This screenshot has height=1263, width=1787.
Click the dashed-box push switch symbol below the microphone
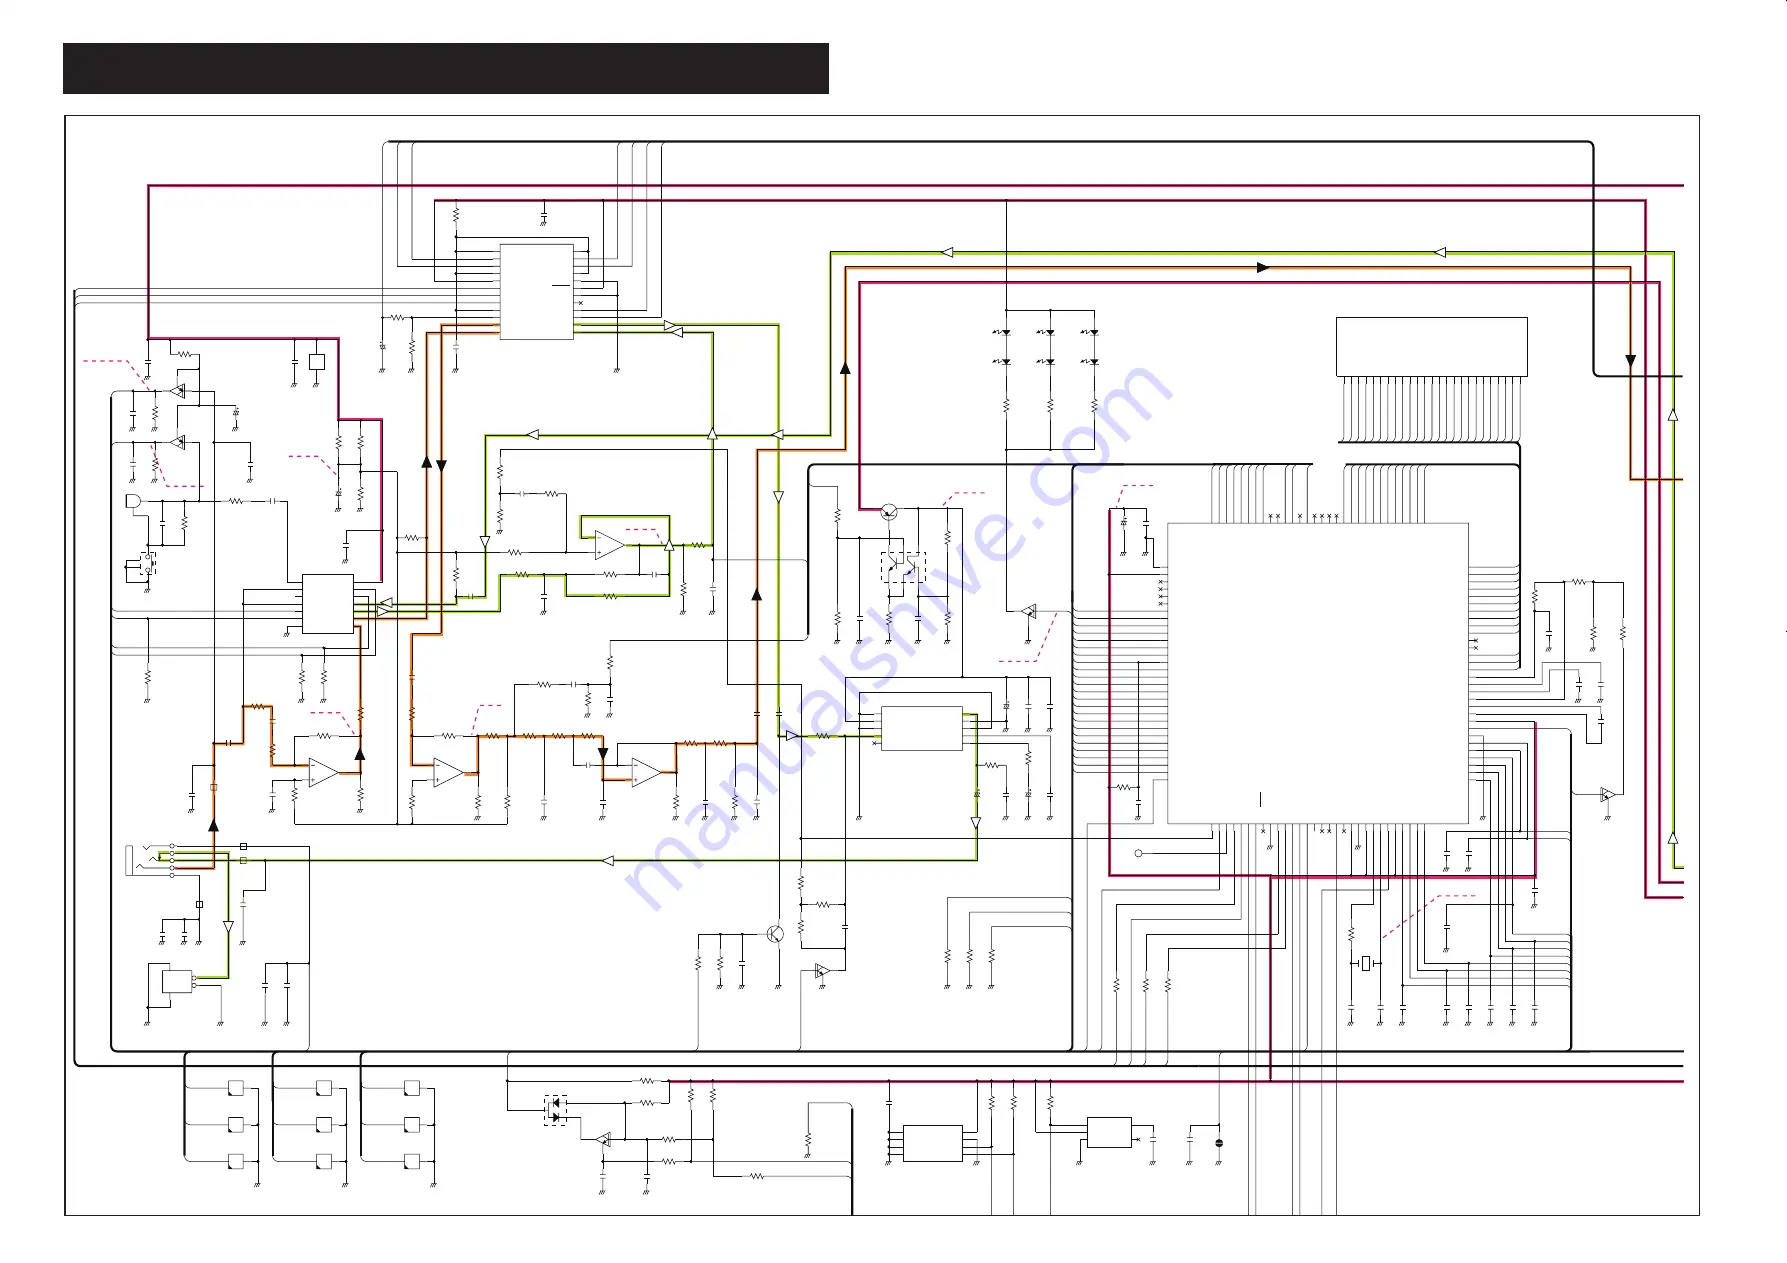point(147,564)
